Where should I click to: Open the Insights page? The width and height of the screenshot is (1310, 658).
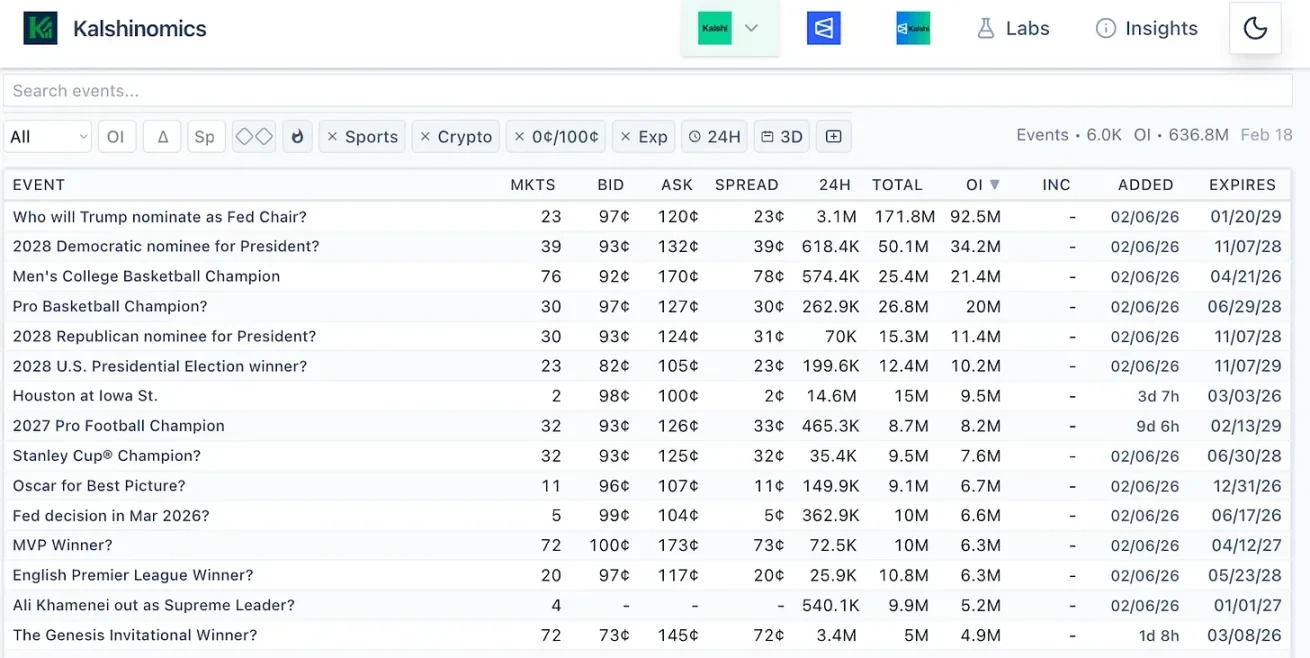click(1146, 28)
